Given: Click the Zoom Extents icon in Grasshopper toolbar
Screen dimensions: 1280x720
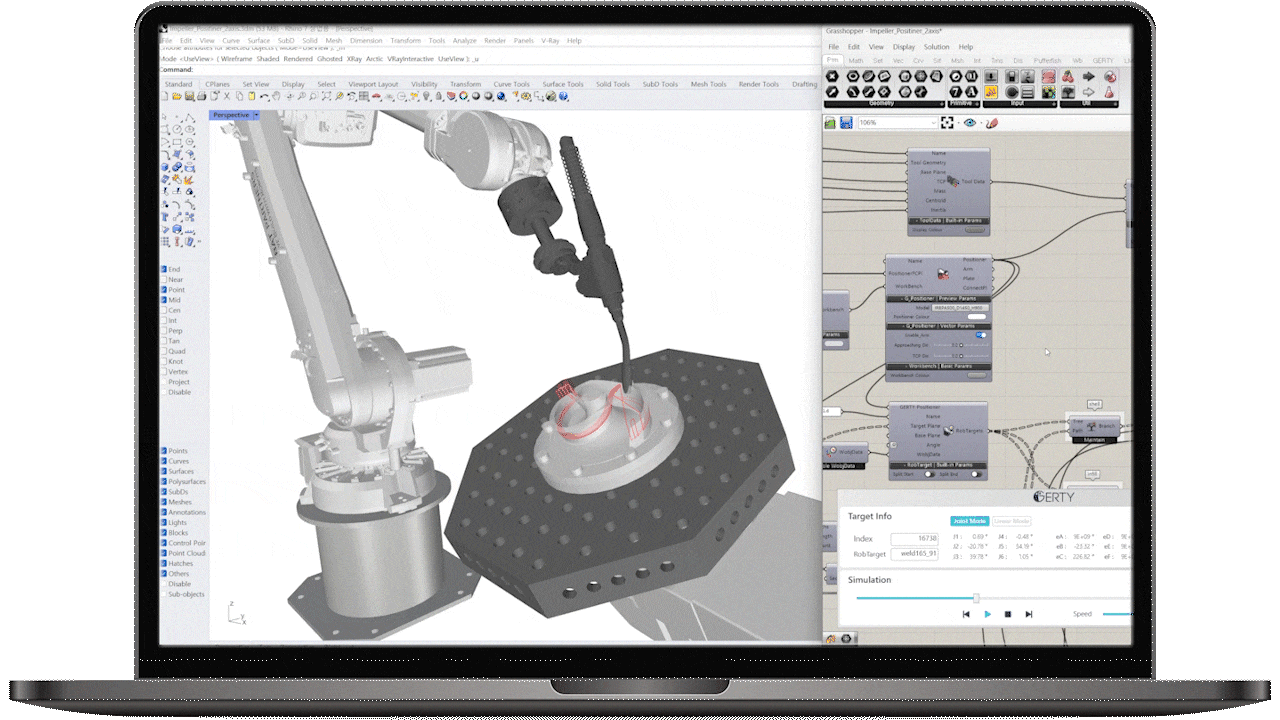Looking at the screenshot, I should click(947, 122).
